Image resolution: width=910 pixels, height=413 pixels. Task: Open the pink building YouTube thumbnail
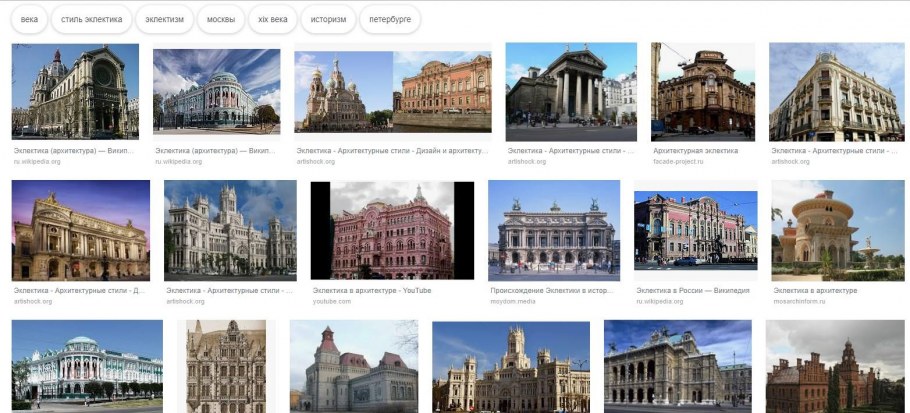coord(392,230)
